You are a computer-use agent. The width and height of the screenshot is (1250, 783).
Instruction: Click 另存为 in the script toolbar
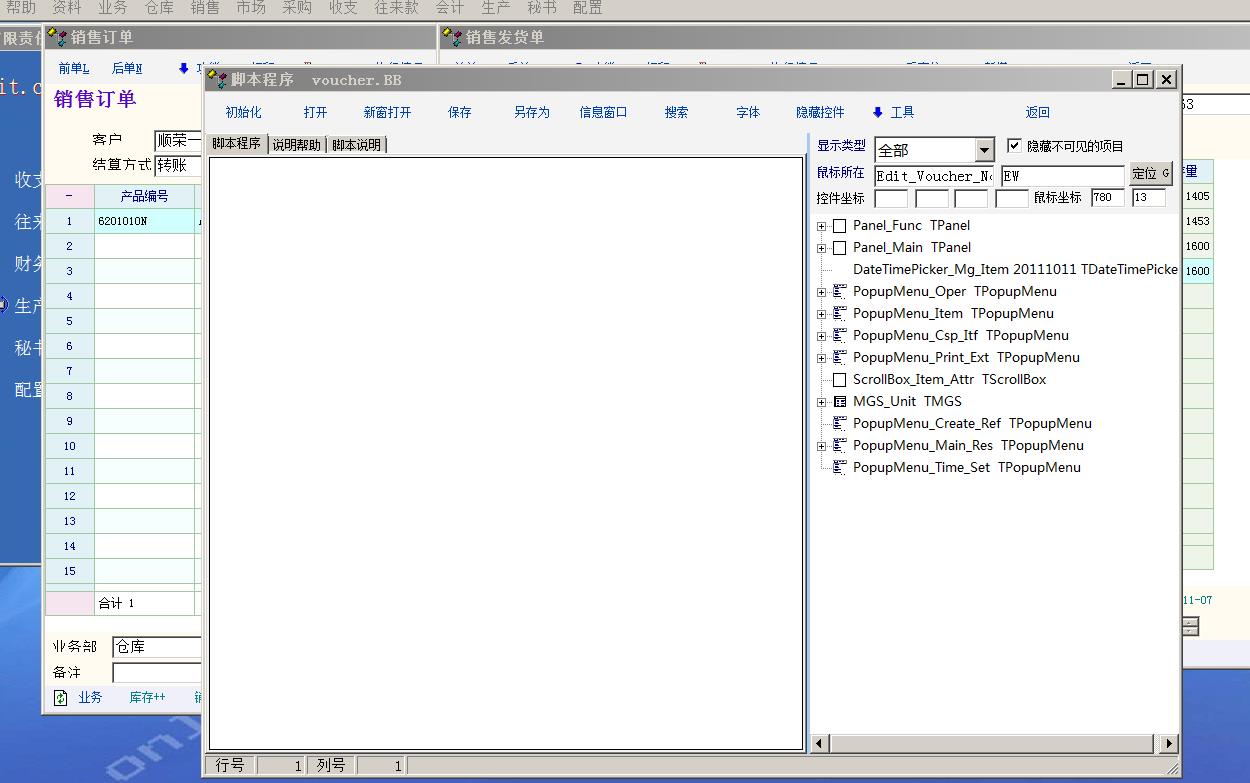531,112
